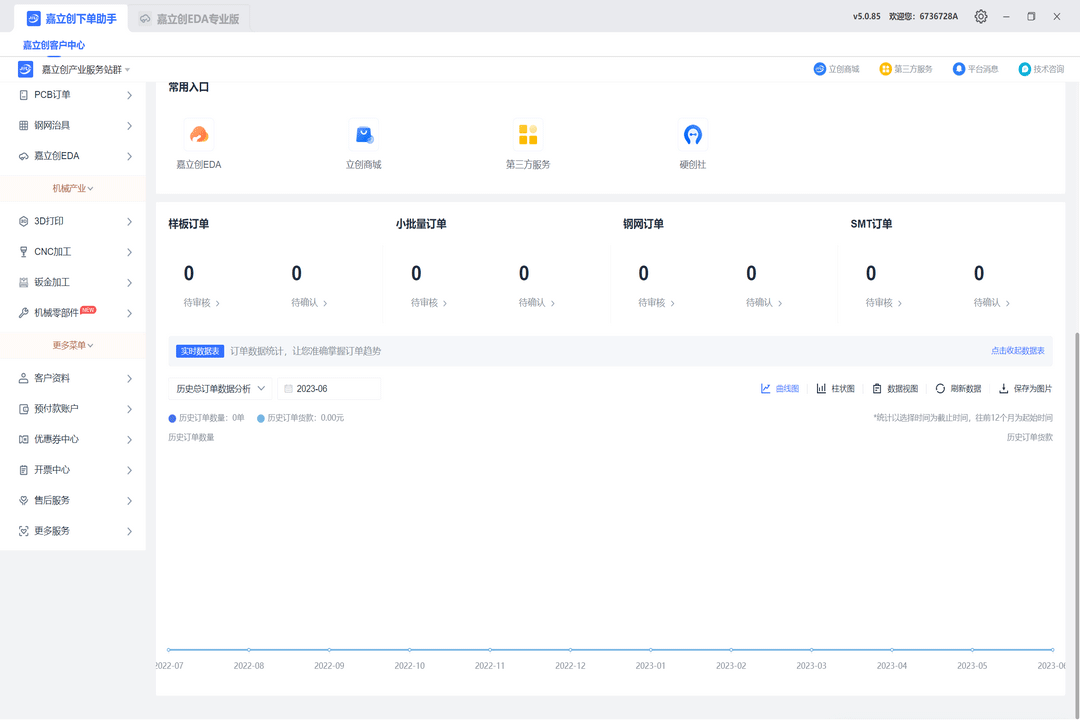Viewport: 1080px width, 720px height.
Task: Open the 嘉立创产业服务站群 dropdown
Action: coord(85,70)
